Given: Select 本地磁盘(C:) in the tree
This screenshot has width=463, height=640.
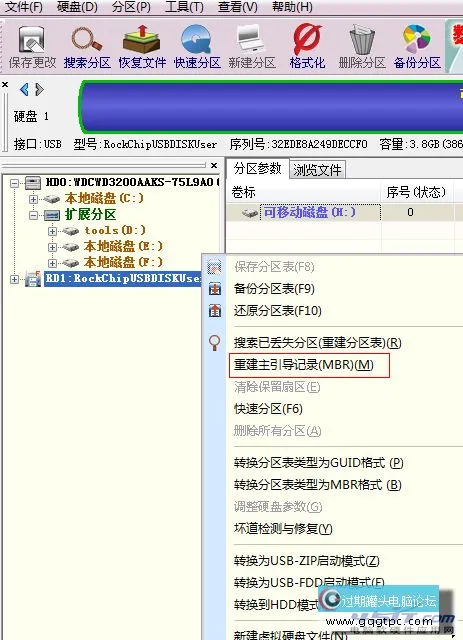Looking at the screenshot, I should (105, 198).
